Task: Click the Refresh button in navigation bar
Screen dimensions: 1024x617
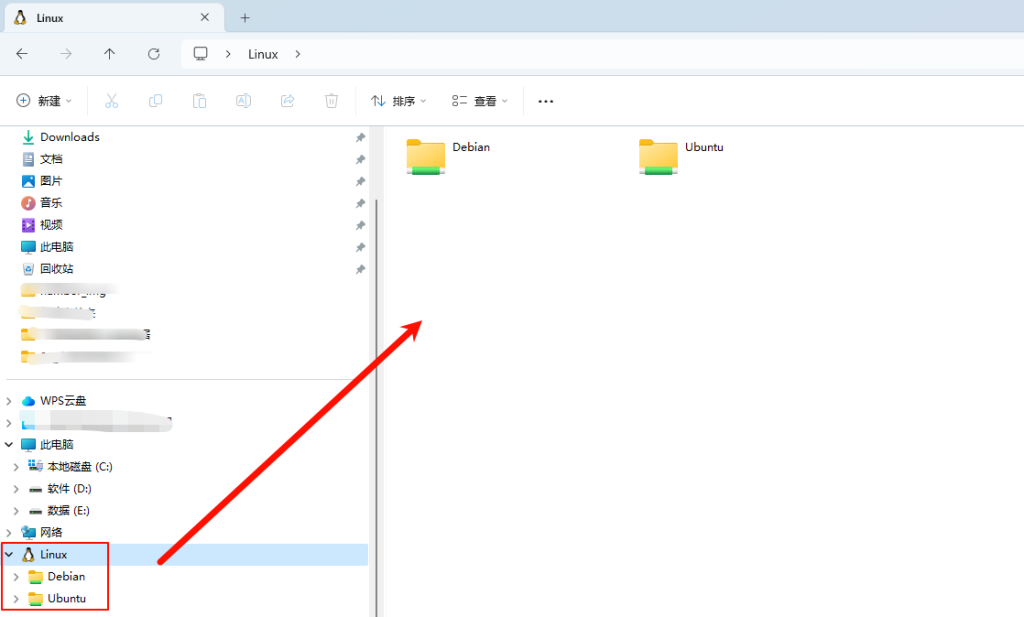Action: (x=153, y=54)
